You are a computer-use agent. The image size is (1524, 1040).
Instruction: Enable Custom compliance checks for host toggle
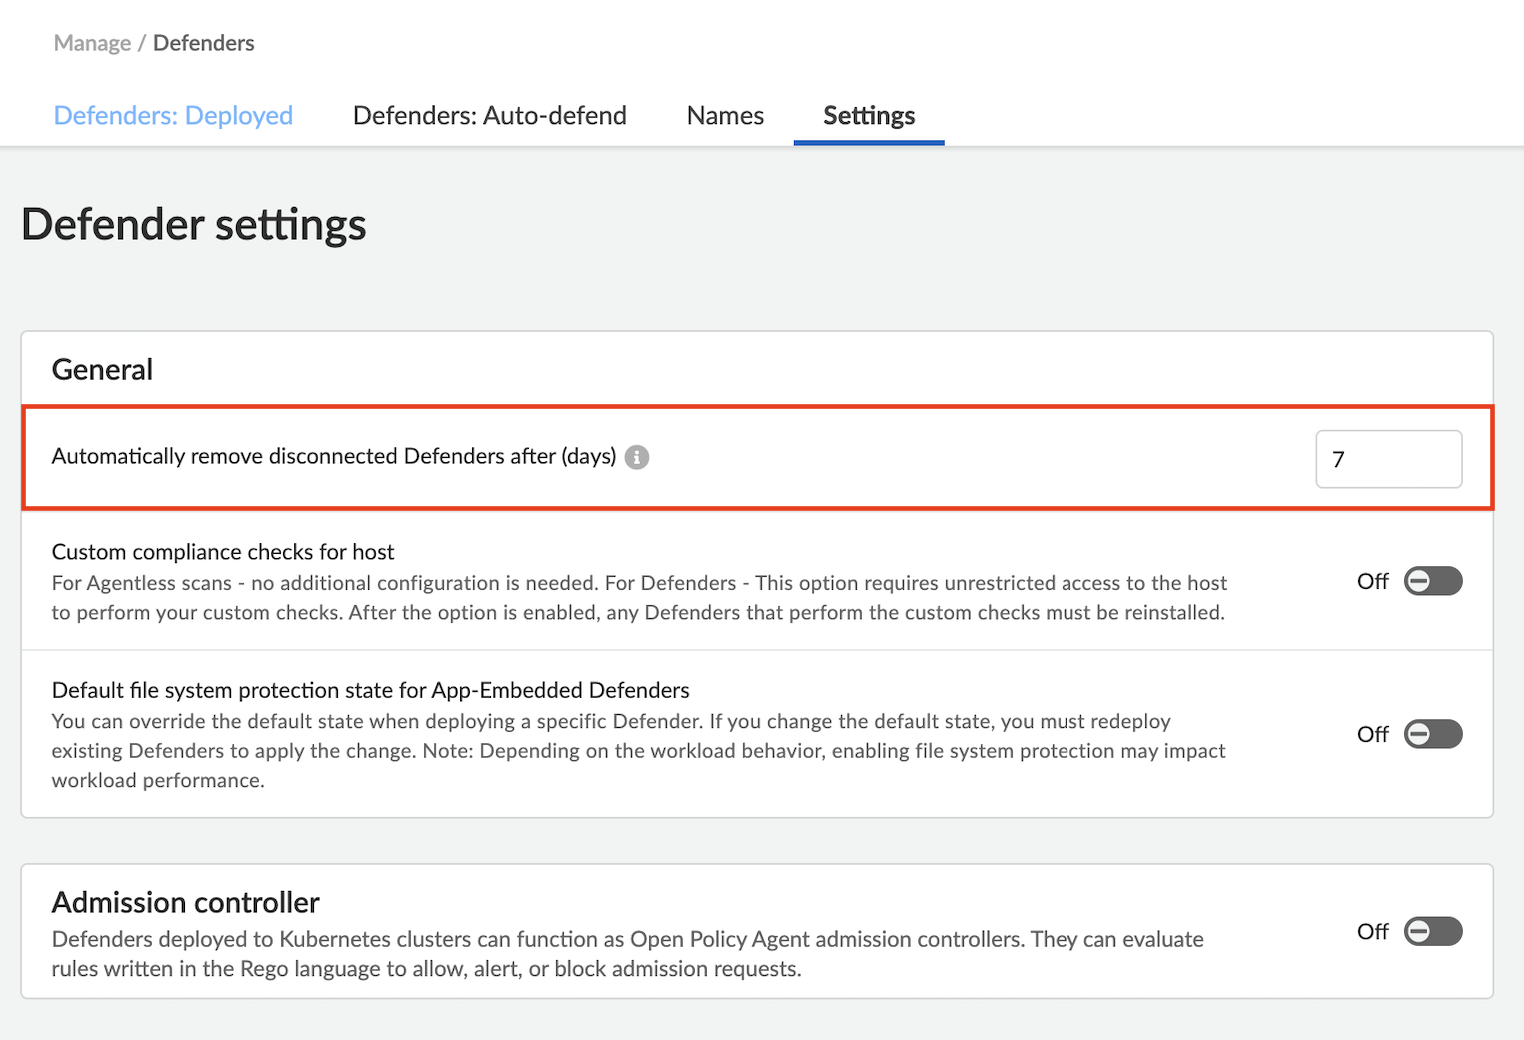click(1432, 581)
